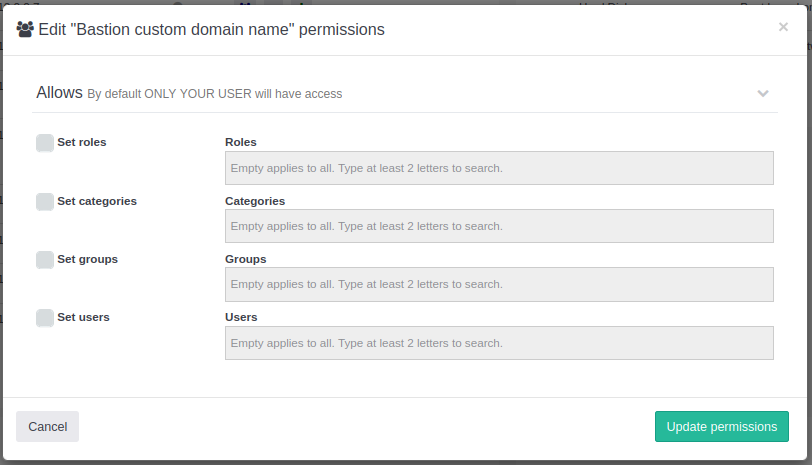Focus the Roles search field

[499, 168]
